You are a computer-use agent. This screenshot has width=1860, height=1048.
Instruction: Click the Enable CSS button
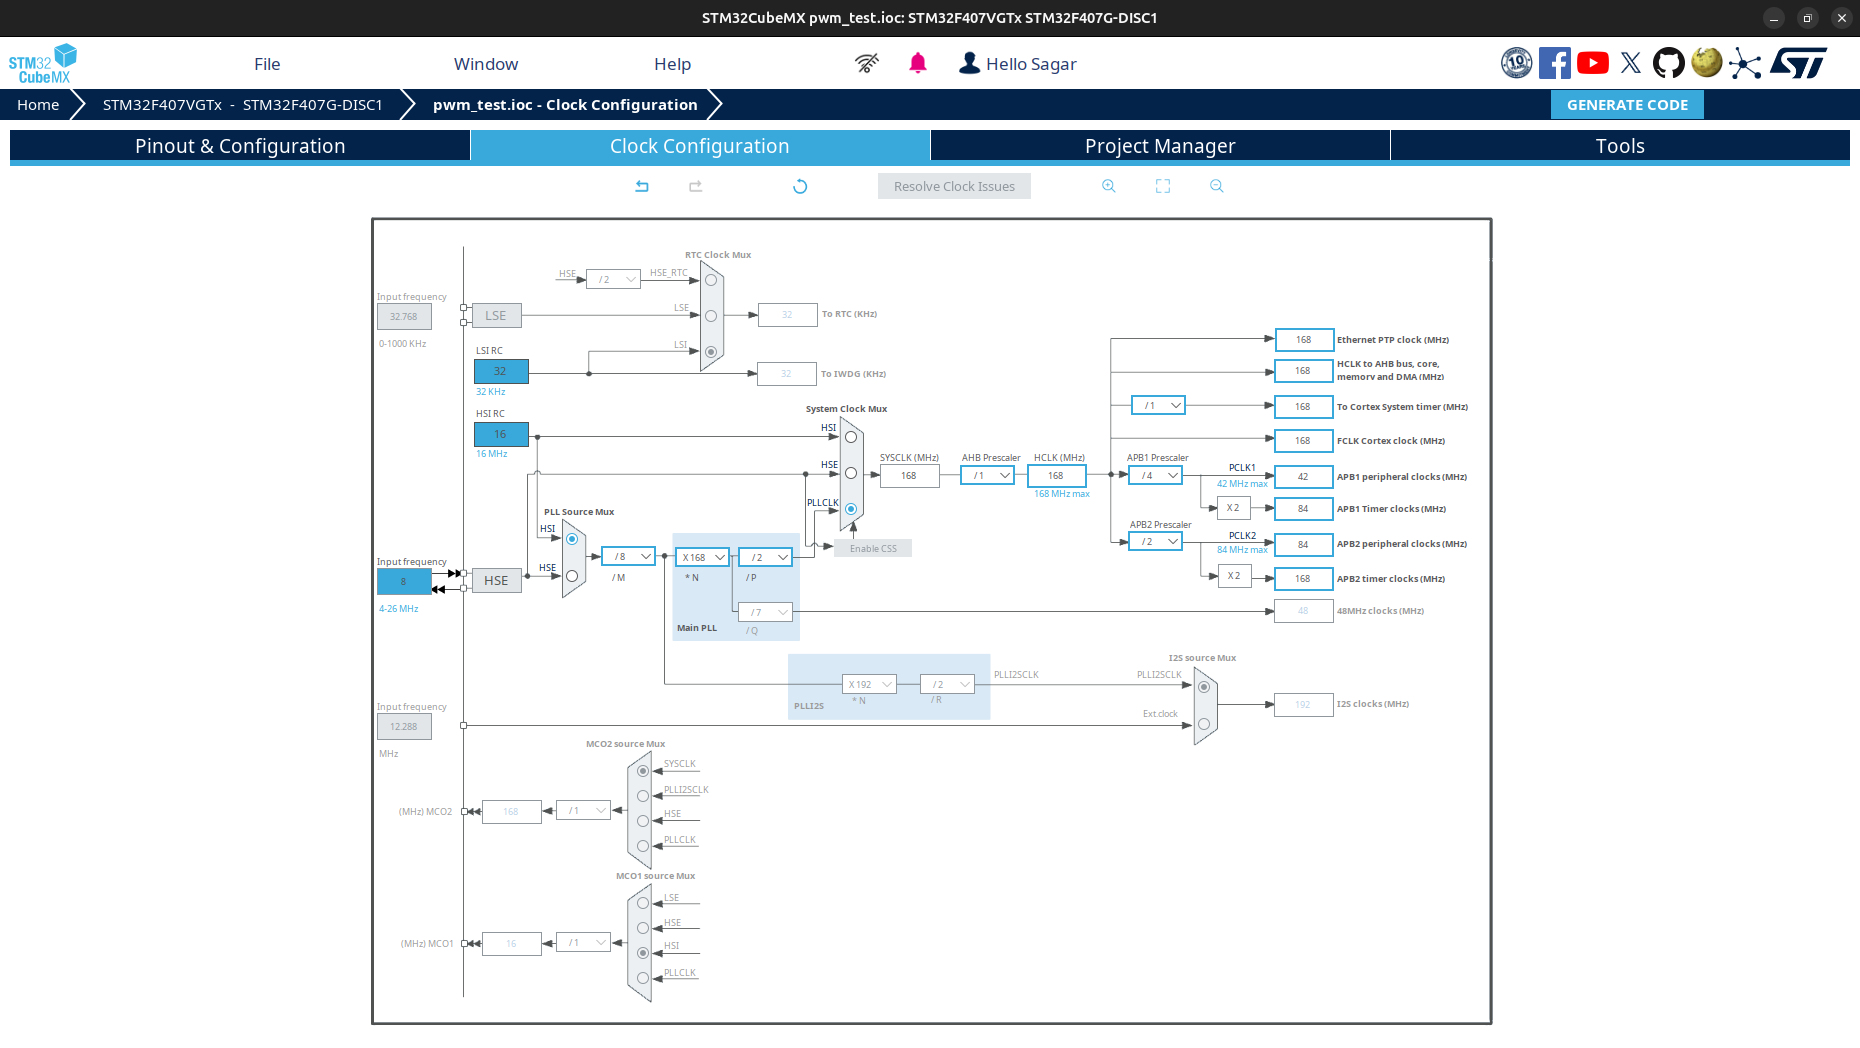pos(873,548)
